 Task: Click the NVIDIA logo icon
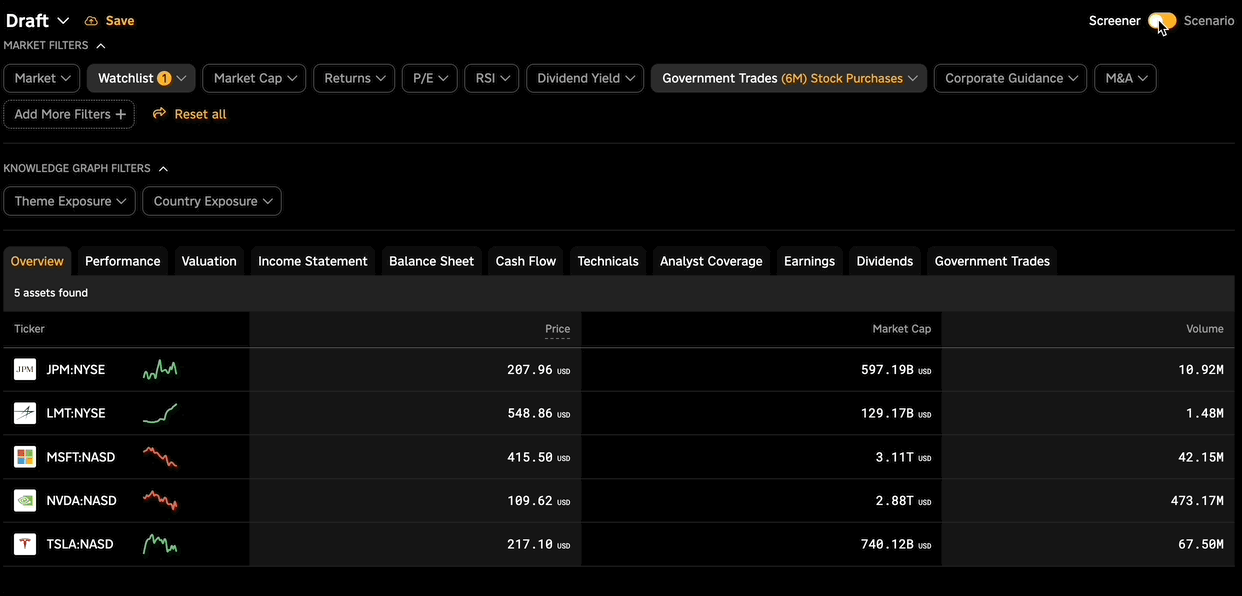(x=25, y=500)
